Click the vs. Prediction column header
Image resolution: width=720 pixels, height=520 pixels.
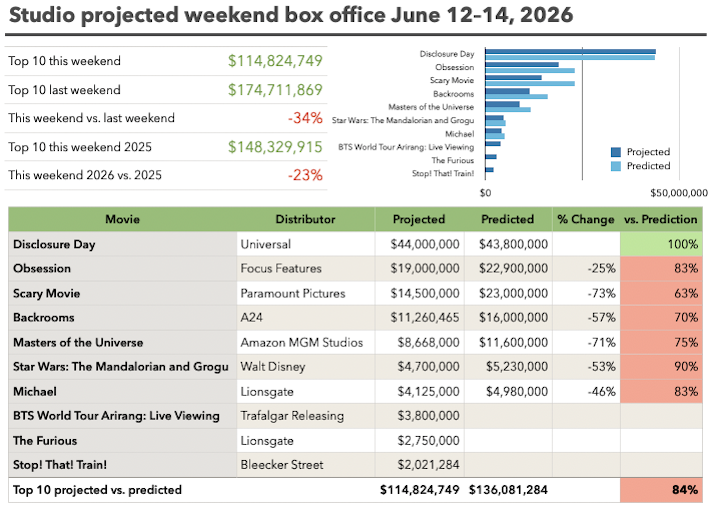[661, 219]
